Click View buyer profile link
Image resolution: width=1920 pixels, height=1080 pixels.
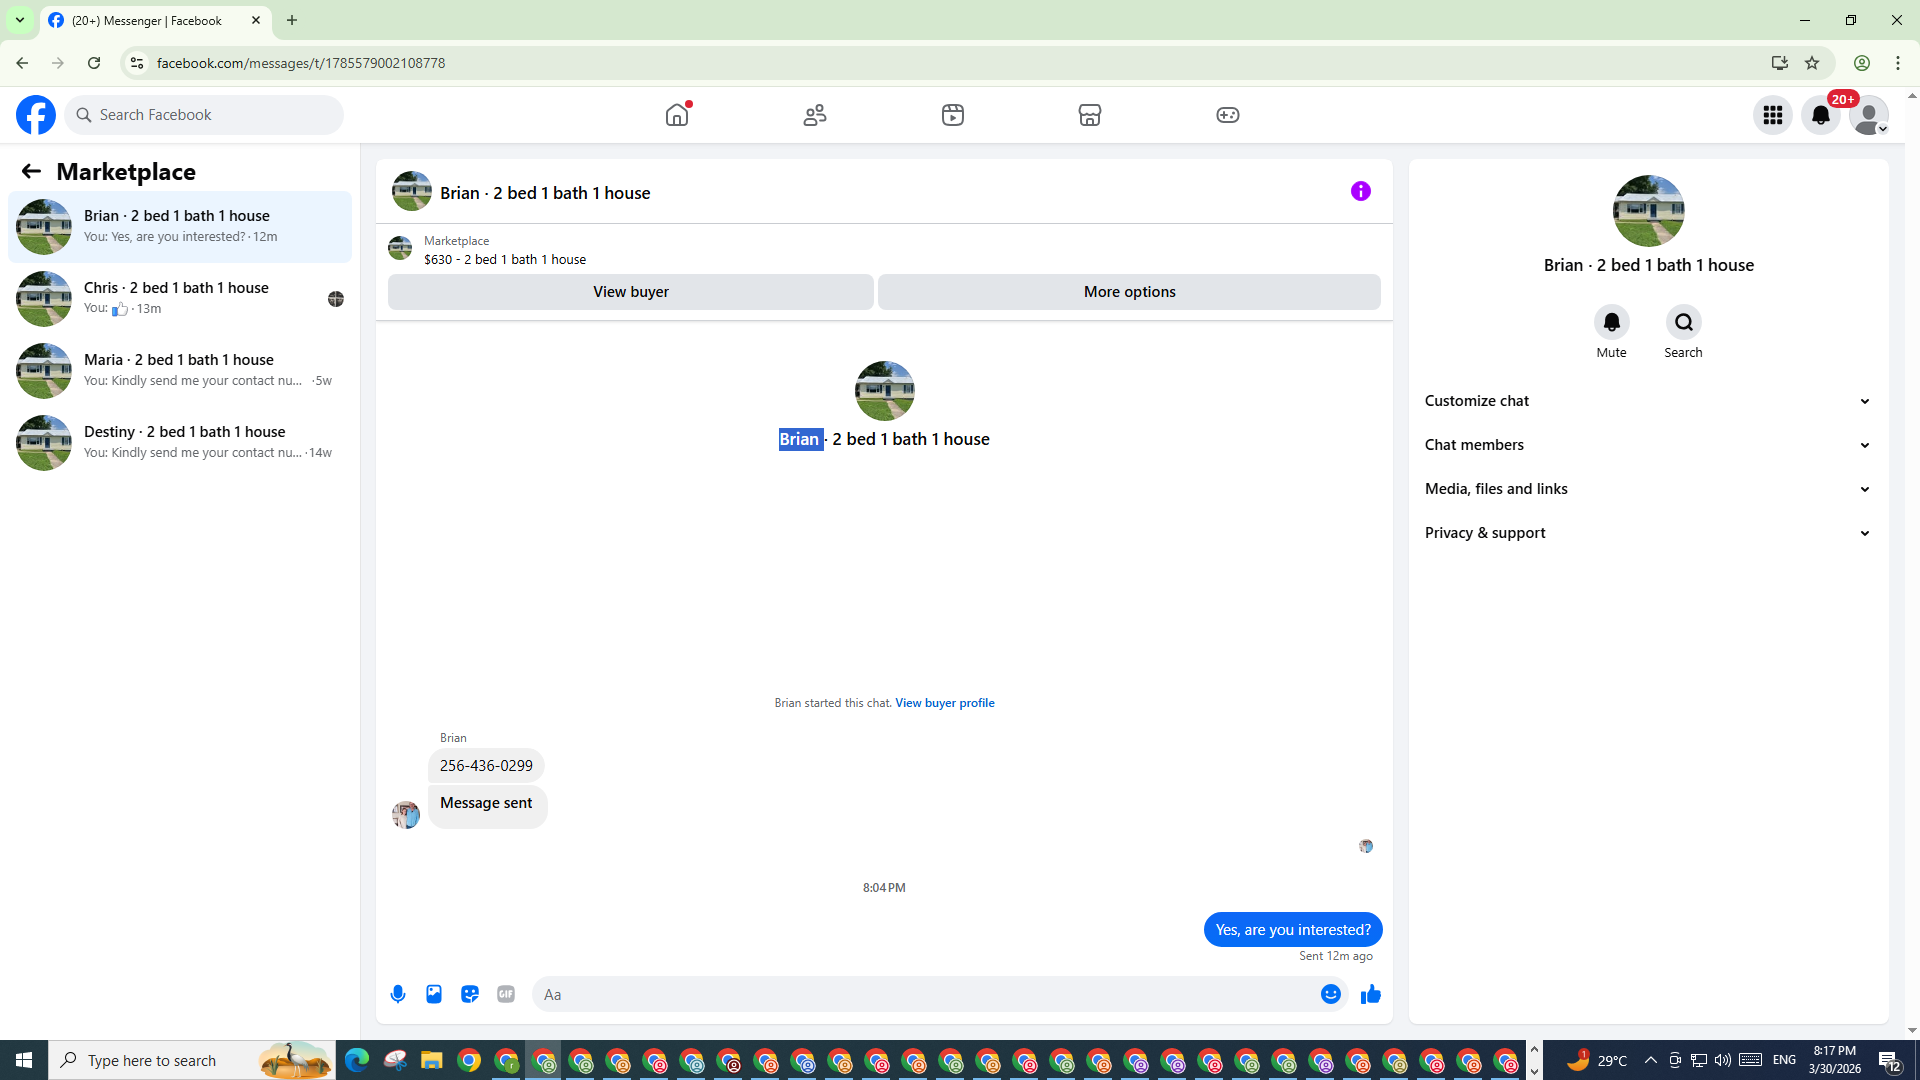coord(944,703)
